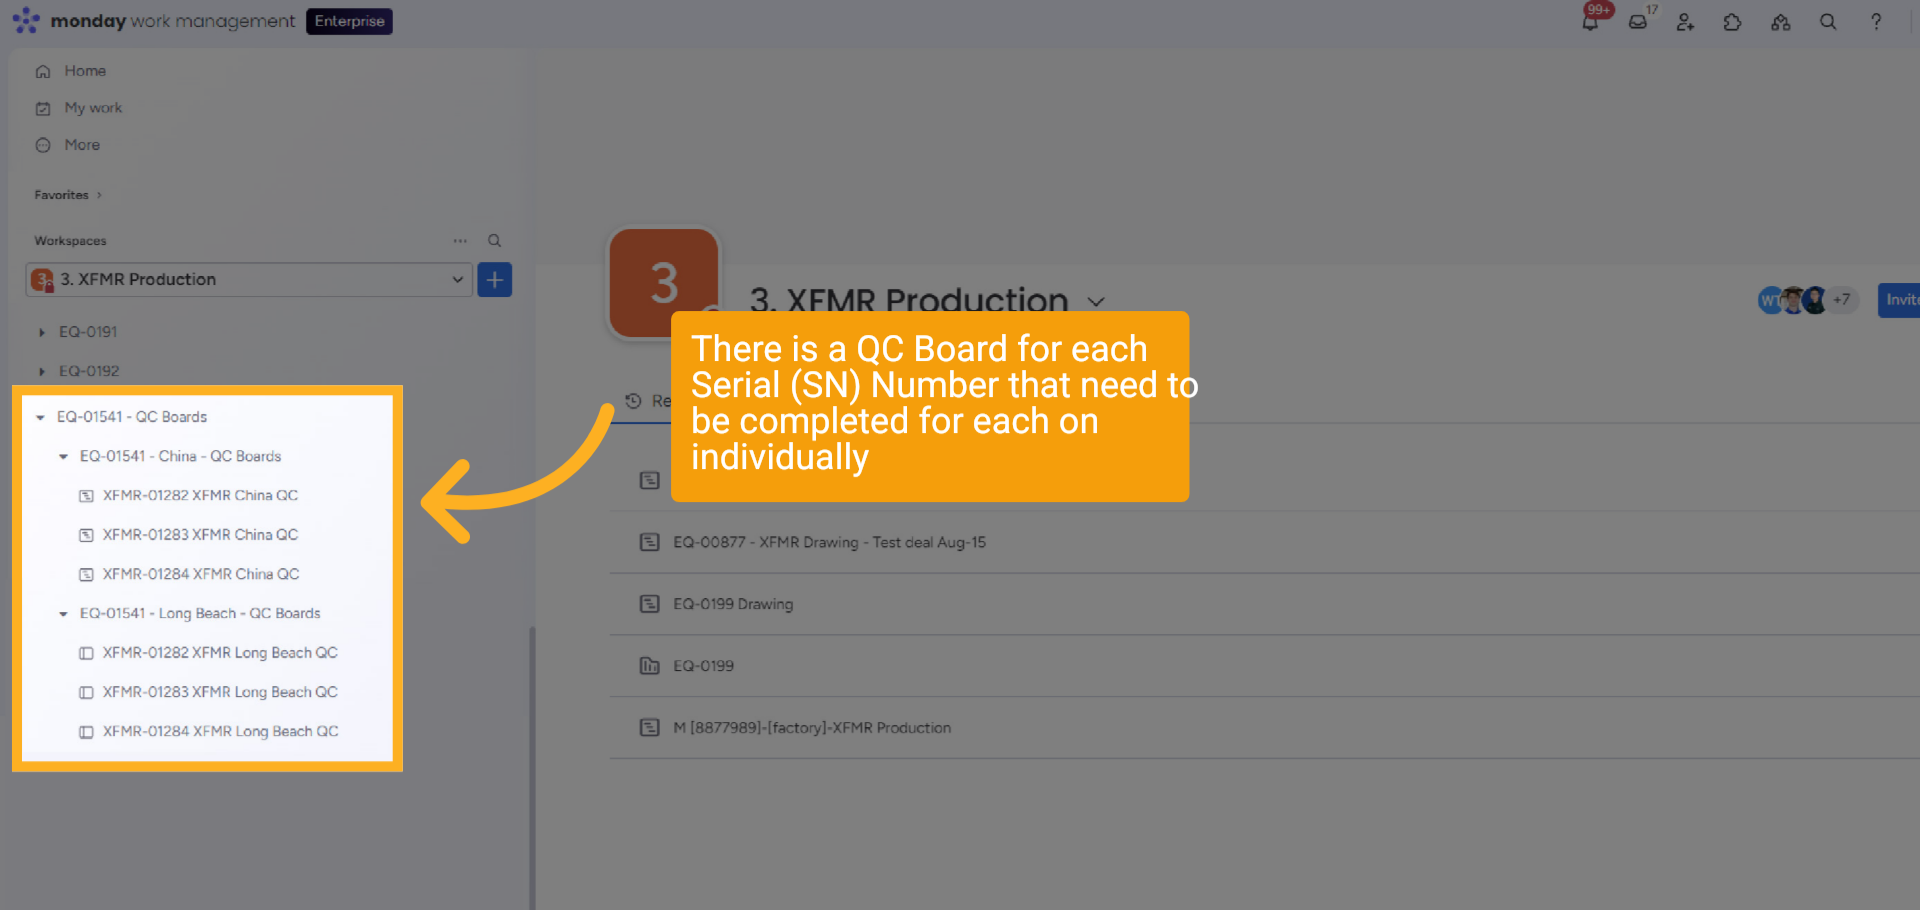Click the monday logo icon
The width and height of the screenshot is (1920, 910).
(x=26, y=20)
